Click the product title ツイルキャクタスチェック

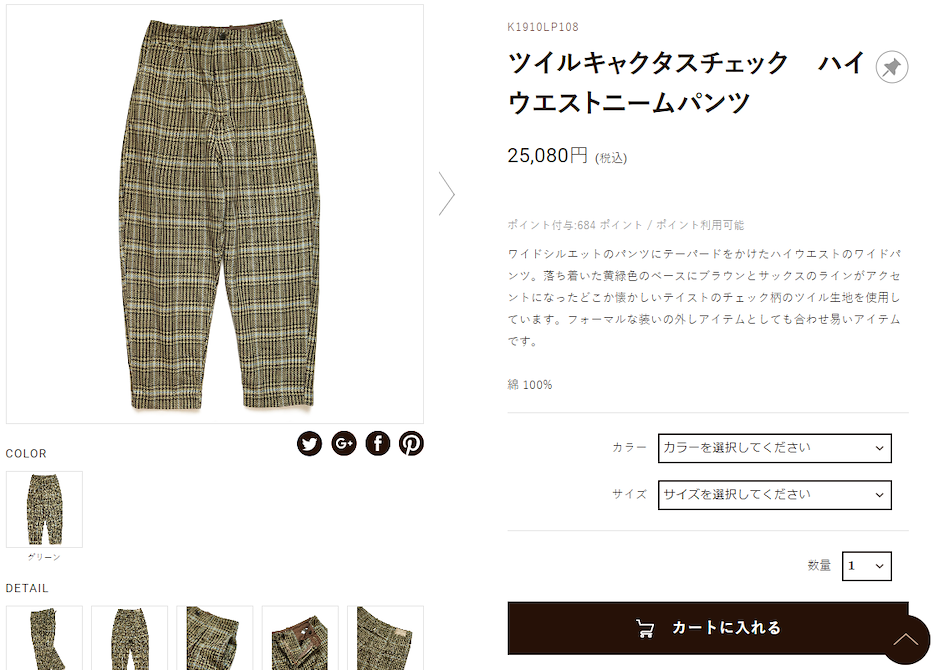pyautogui.click(x=648, y=63)
